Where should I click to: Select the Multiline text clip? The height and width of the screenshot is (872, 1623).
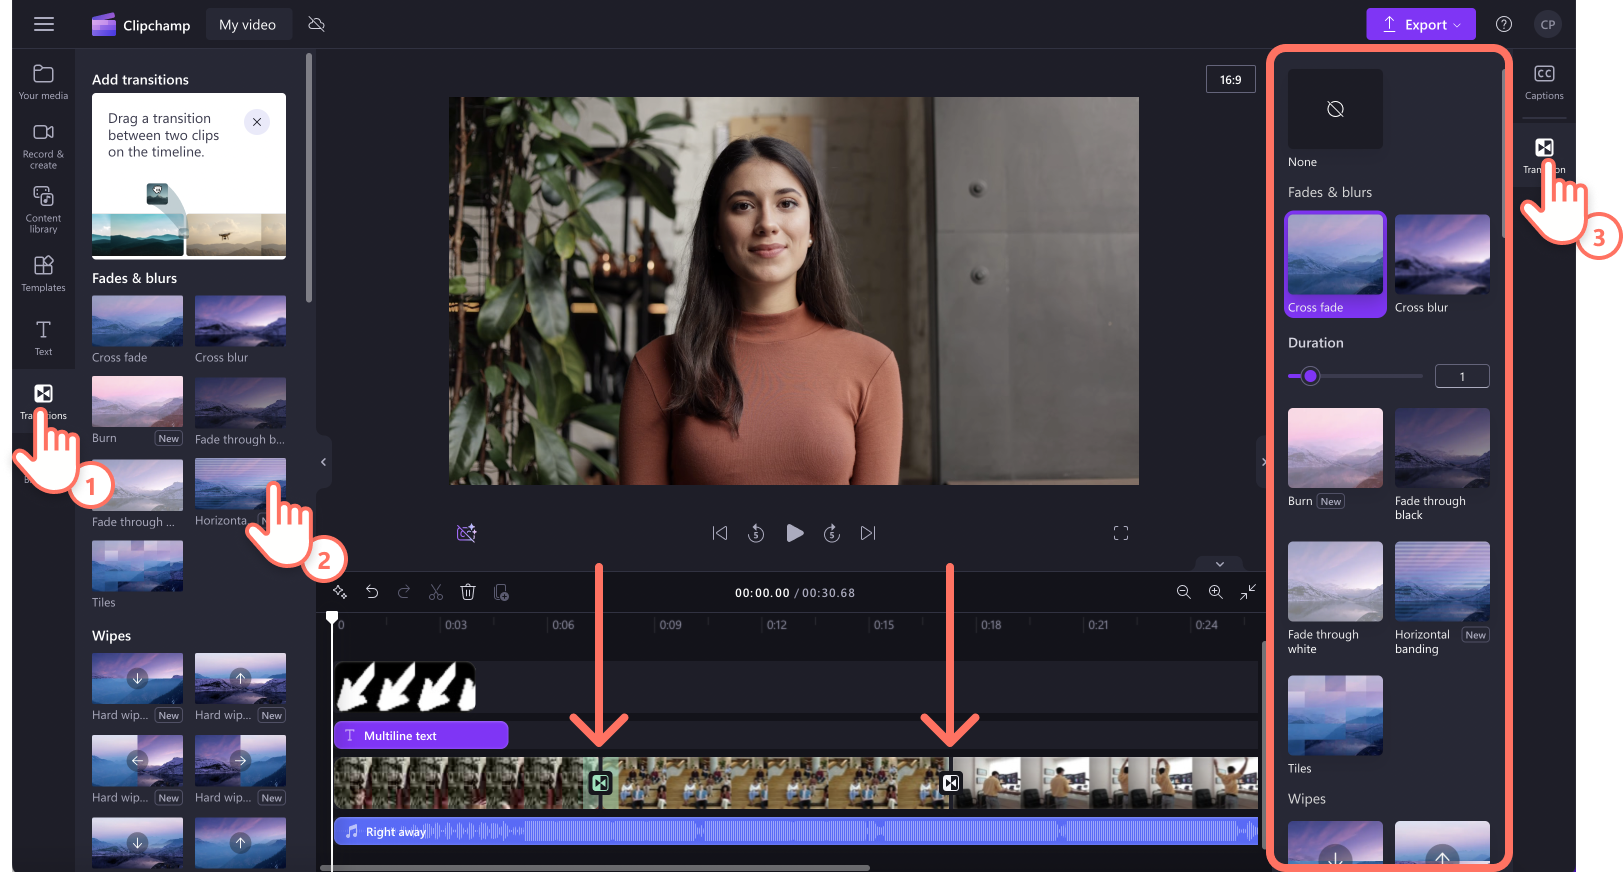421,735
